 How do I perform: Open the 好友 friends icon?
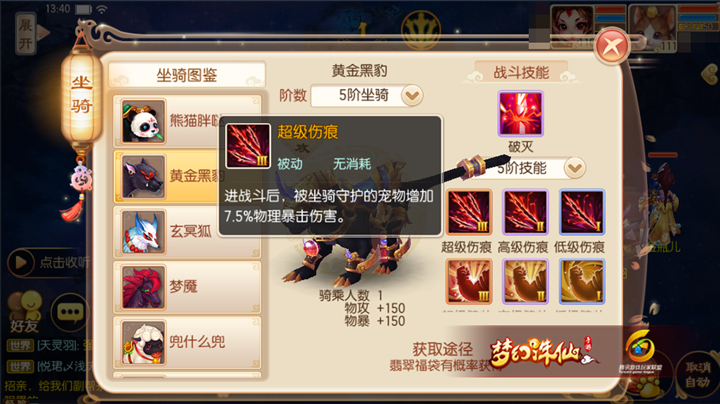pos(25,312)
